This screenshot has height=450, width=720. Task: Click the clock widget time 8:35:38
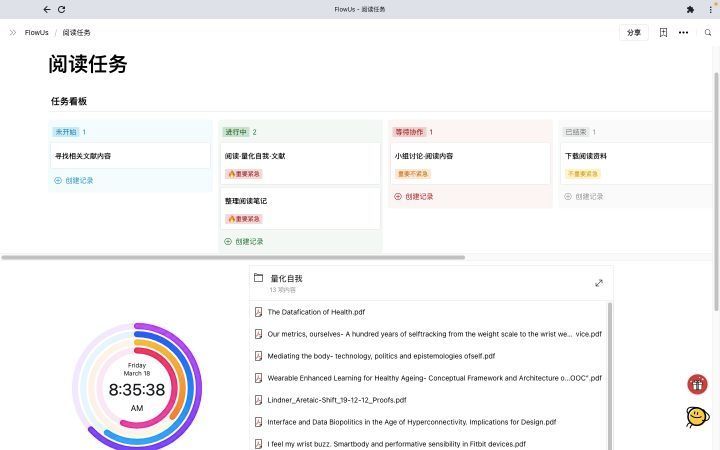[x=137, y=390]
